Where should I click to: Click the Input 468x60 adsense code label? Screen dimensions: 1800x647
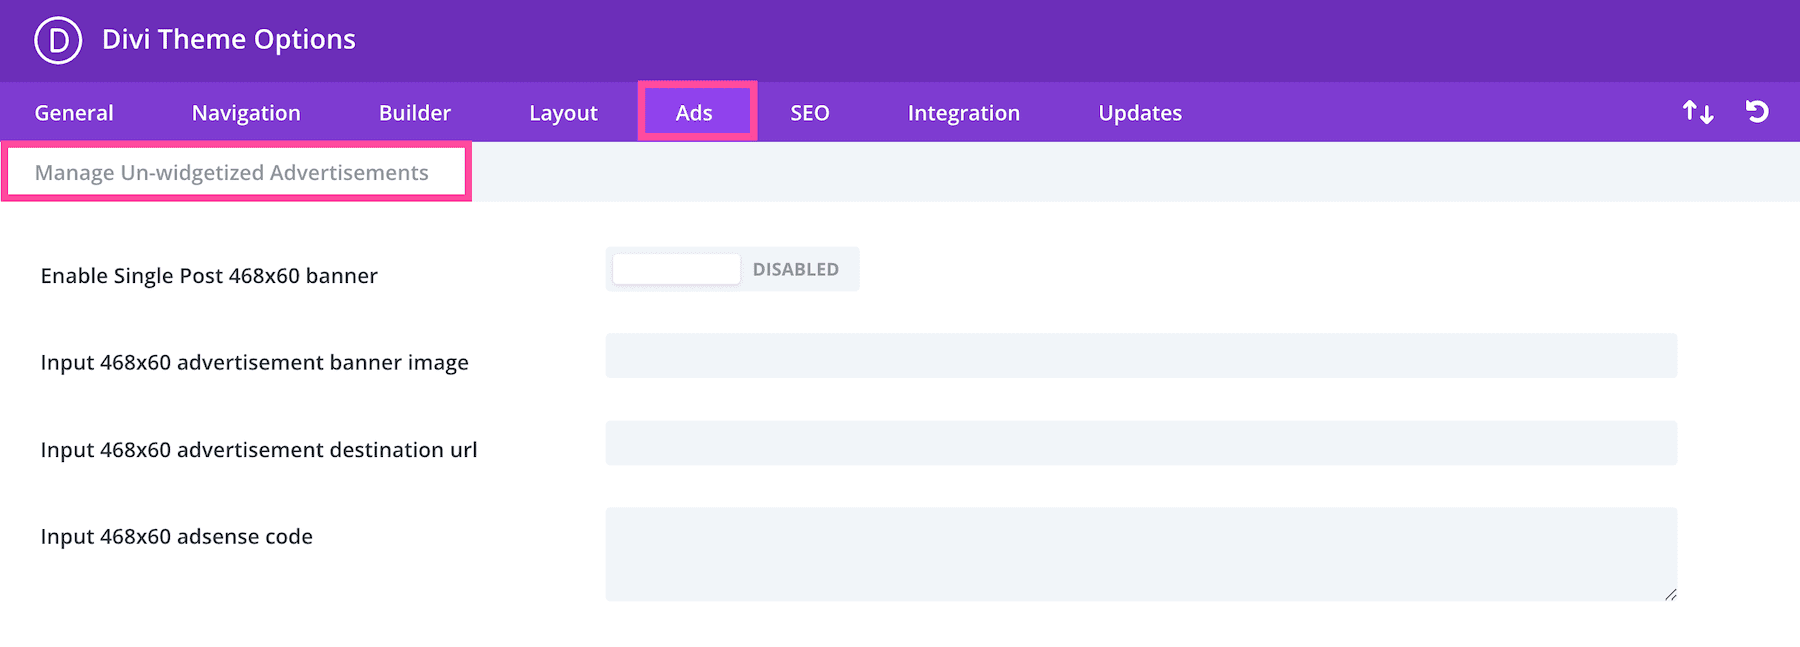(x=177, y=537)
